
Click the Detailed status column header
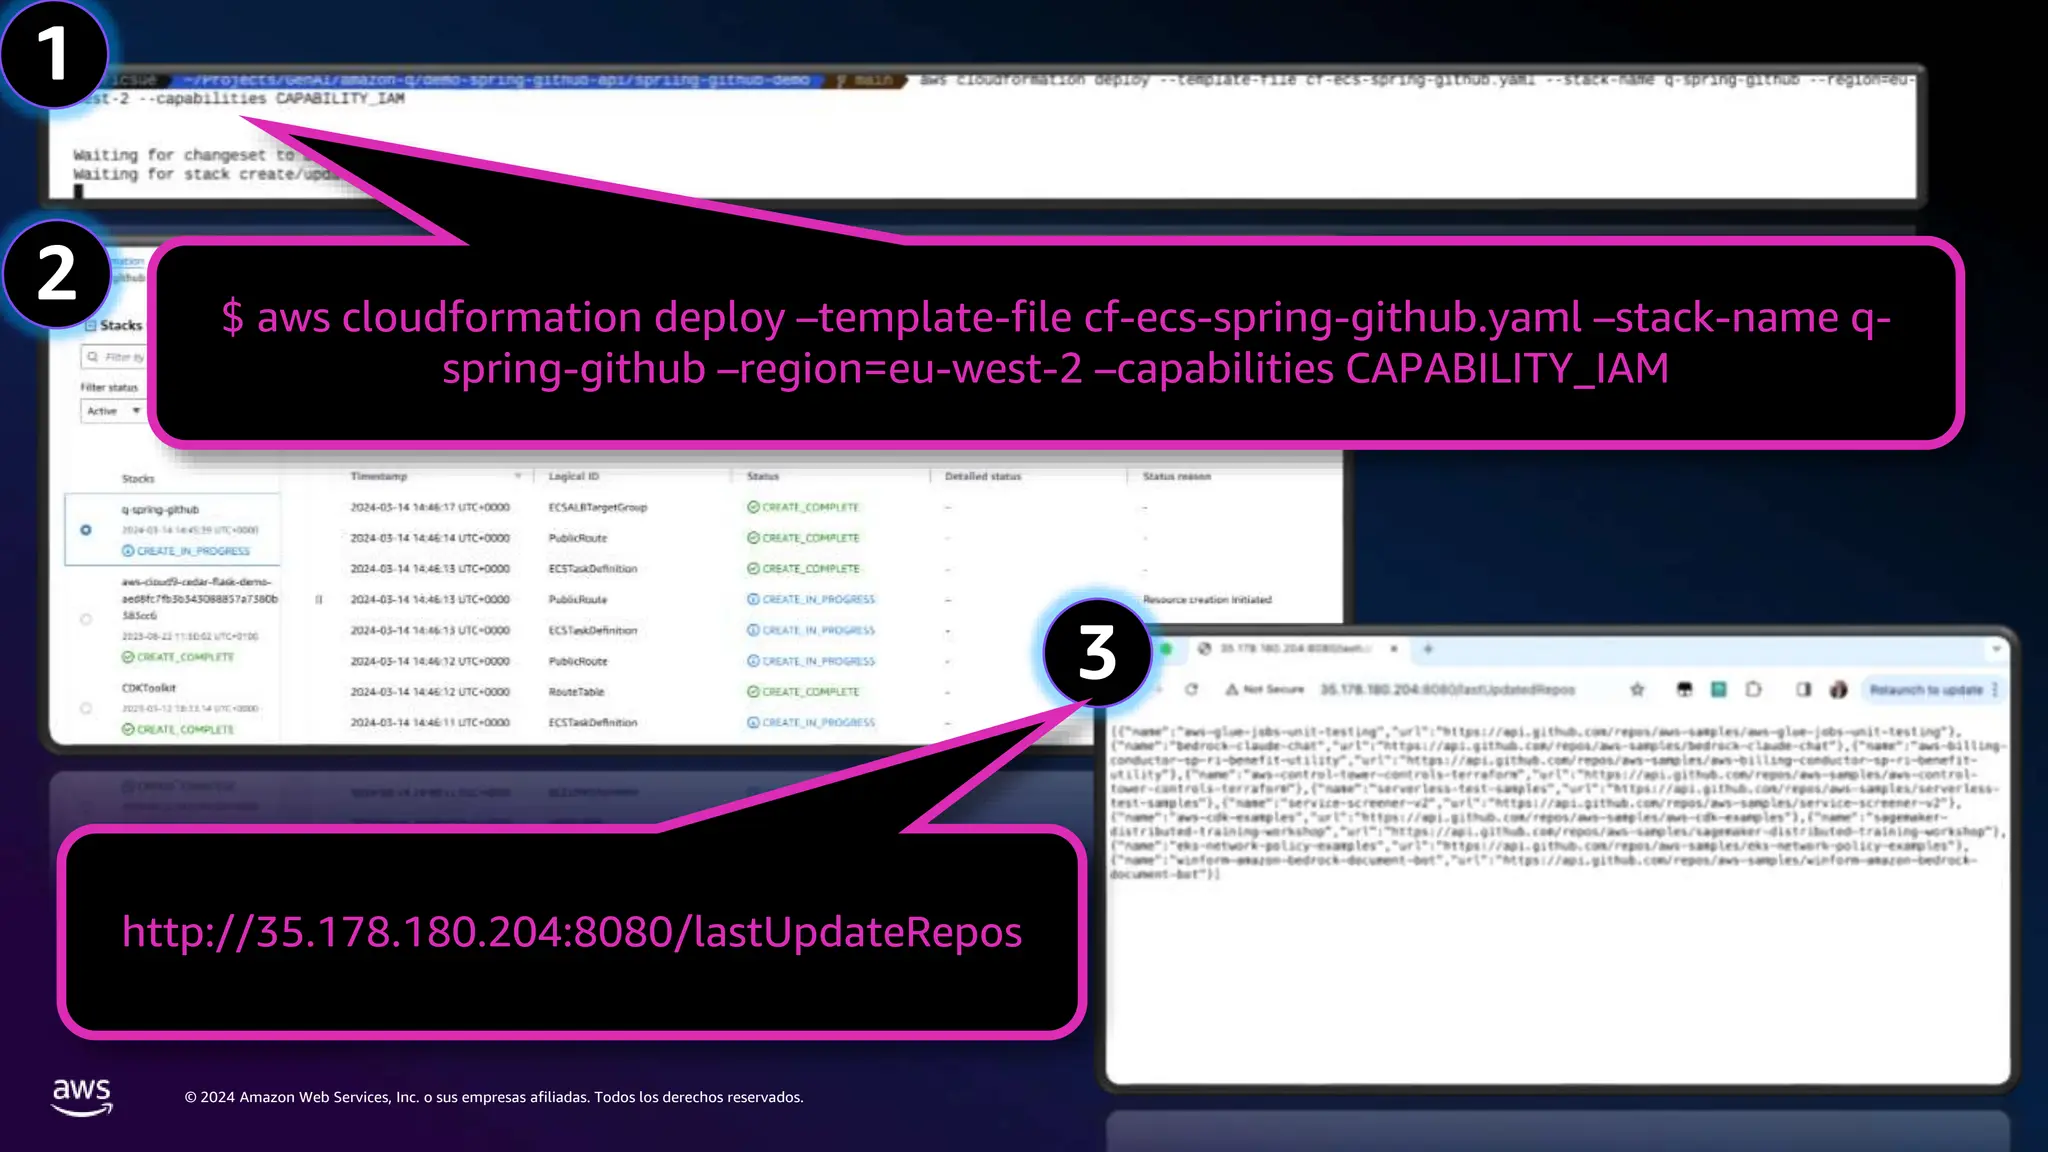click(x=983, y=476)
